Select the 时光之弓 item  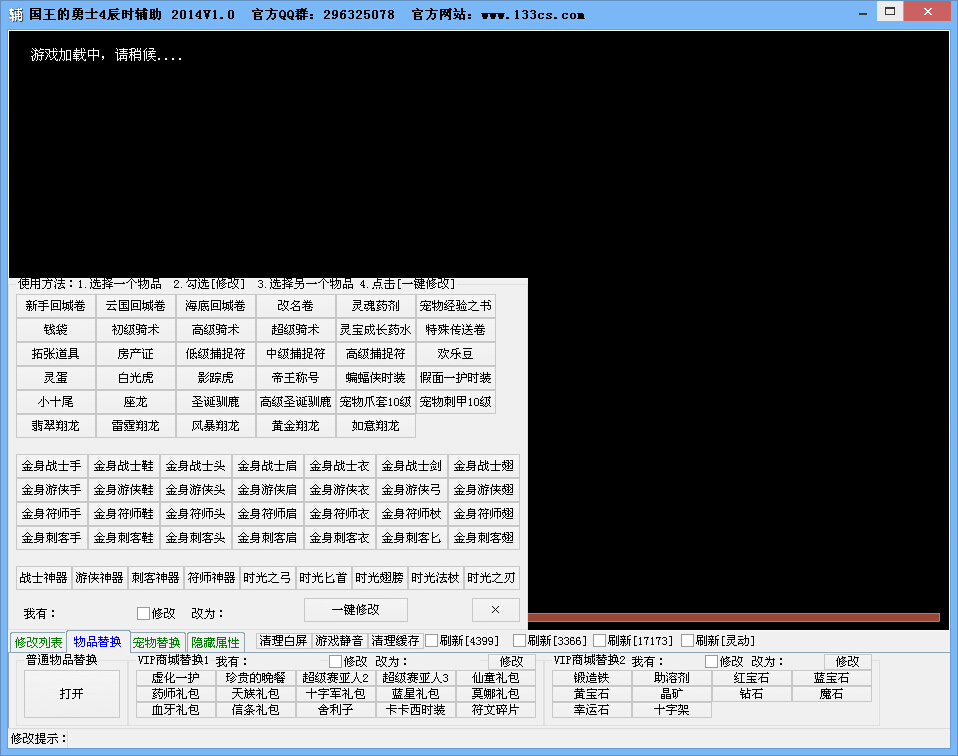pos(268,578)
